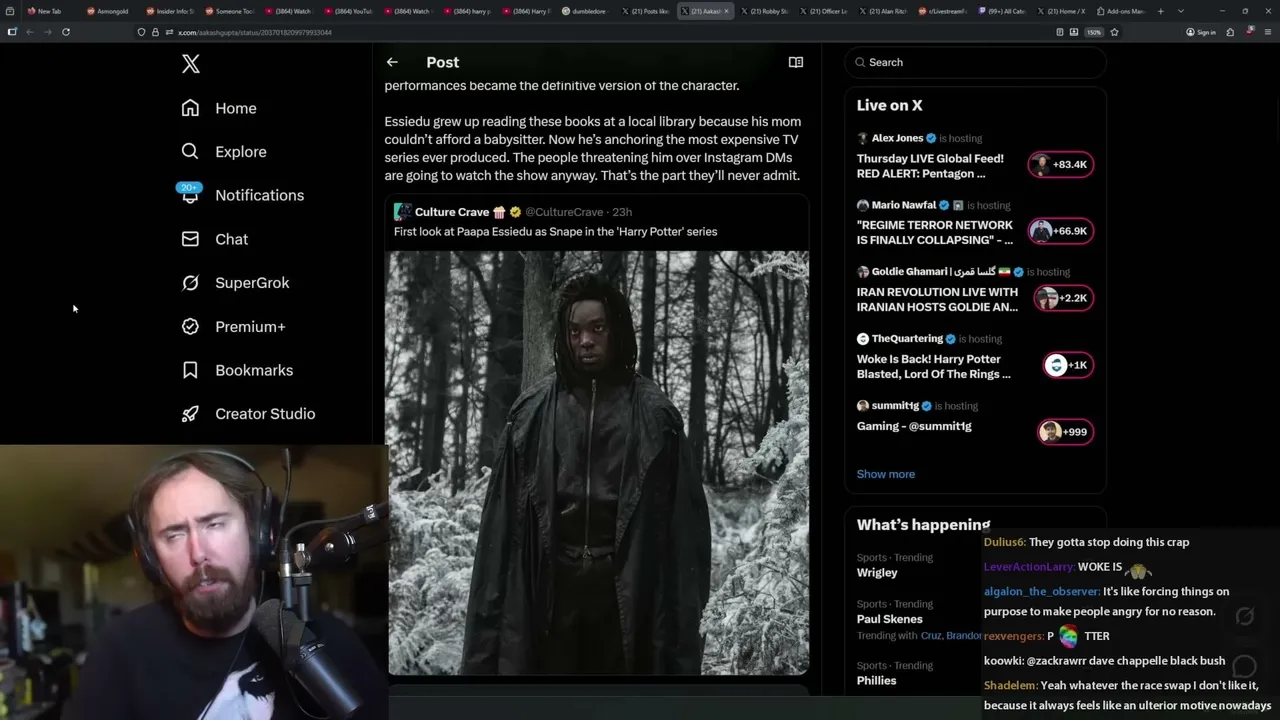Click the Premium+ verified badge icon
This screenshot has width=1280, height=720.
point(190,326)
